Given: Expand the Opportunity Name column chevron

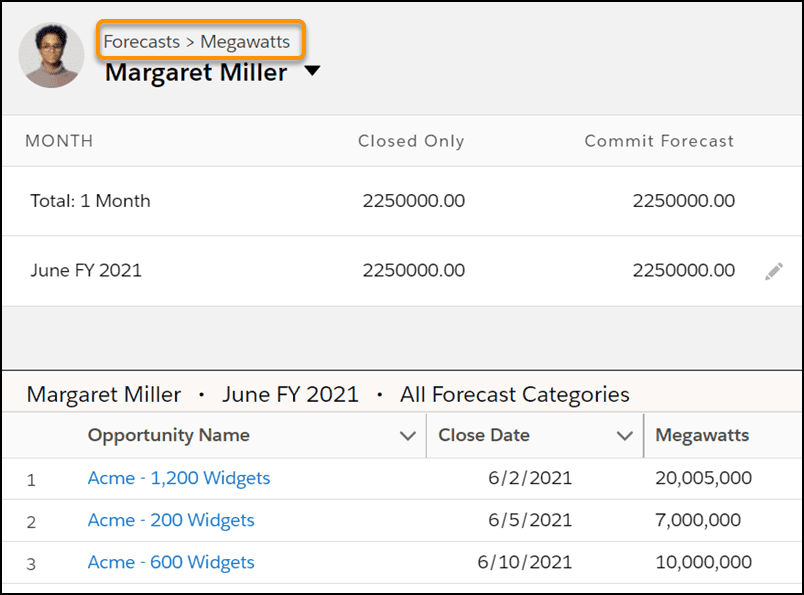Looking at the screenshot, I should pyautogui.click(x=408, y=436).
